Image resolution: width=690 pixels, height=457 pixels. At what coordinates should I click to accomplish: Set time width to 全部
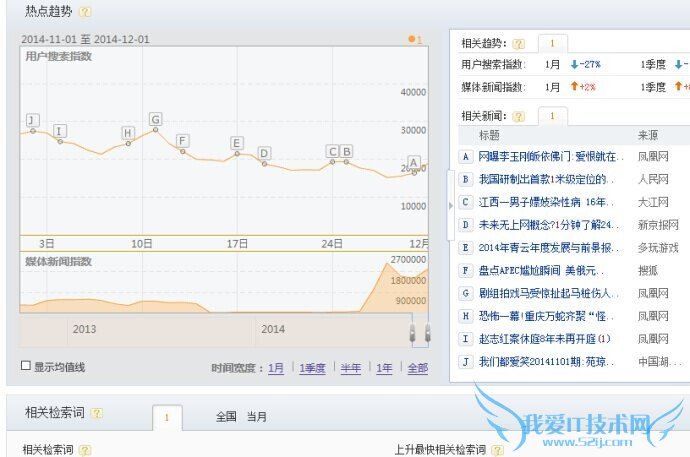click(418, 368)
